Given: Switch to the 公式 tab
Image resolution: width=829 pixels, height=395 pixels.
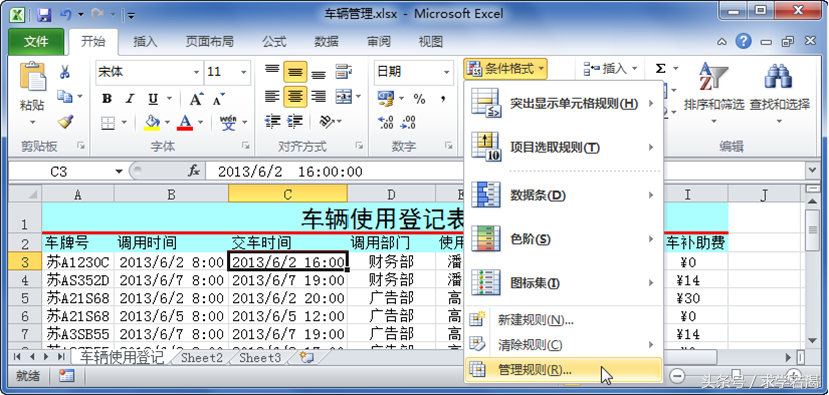Looking at the screenshot, I should [274, 42].
